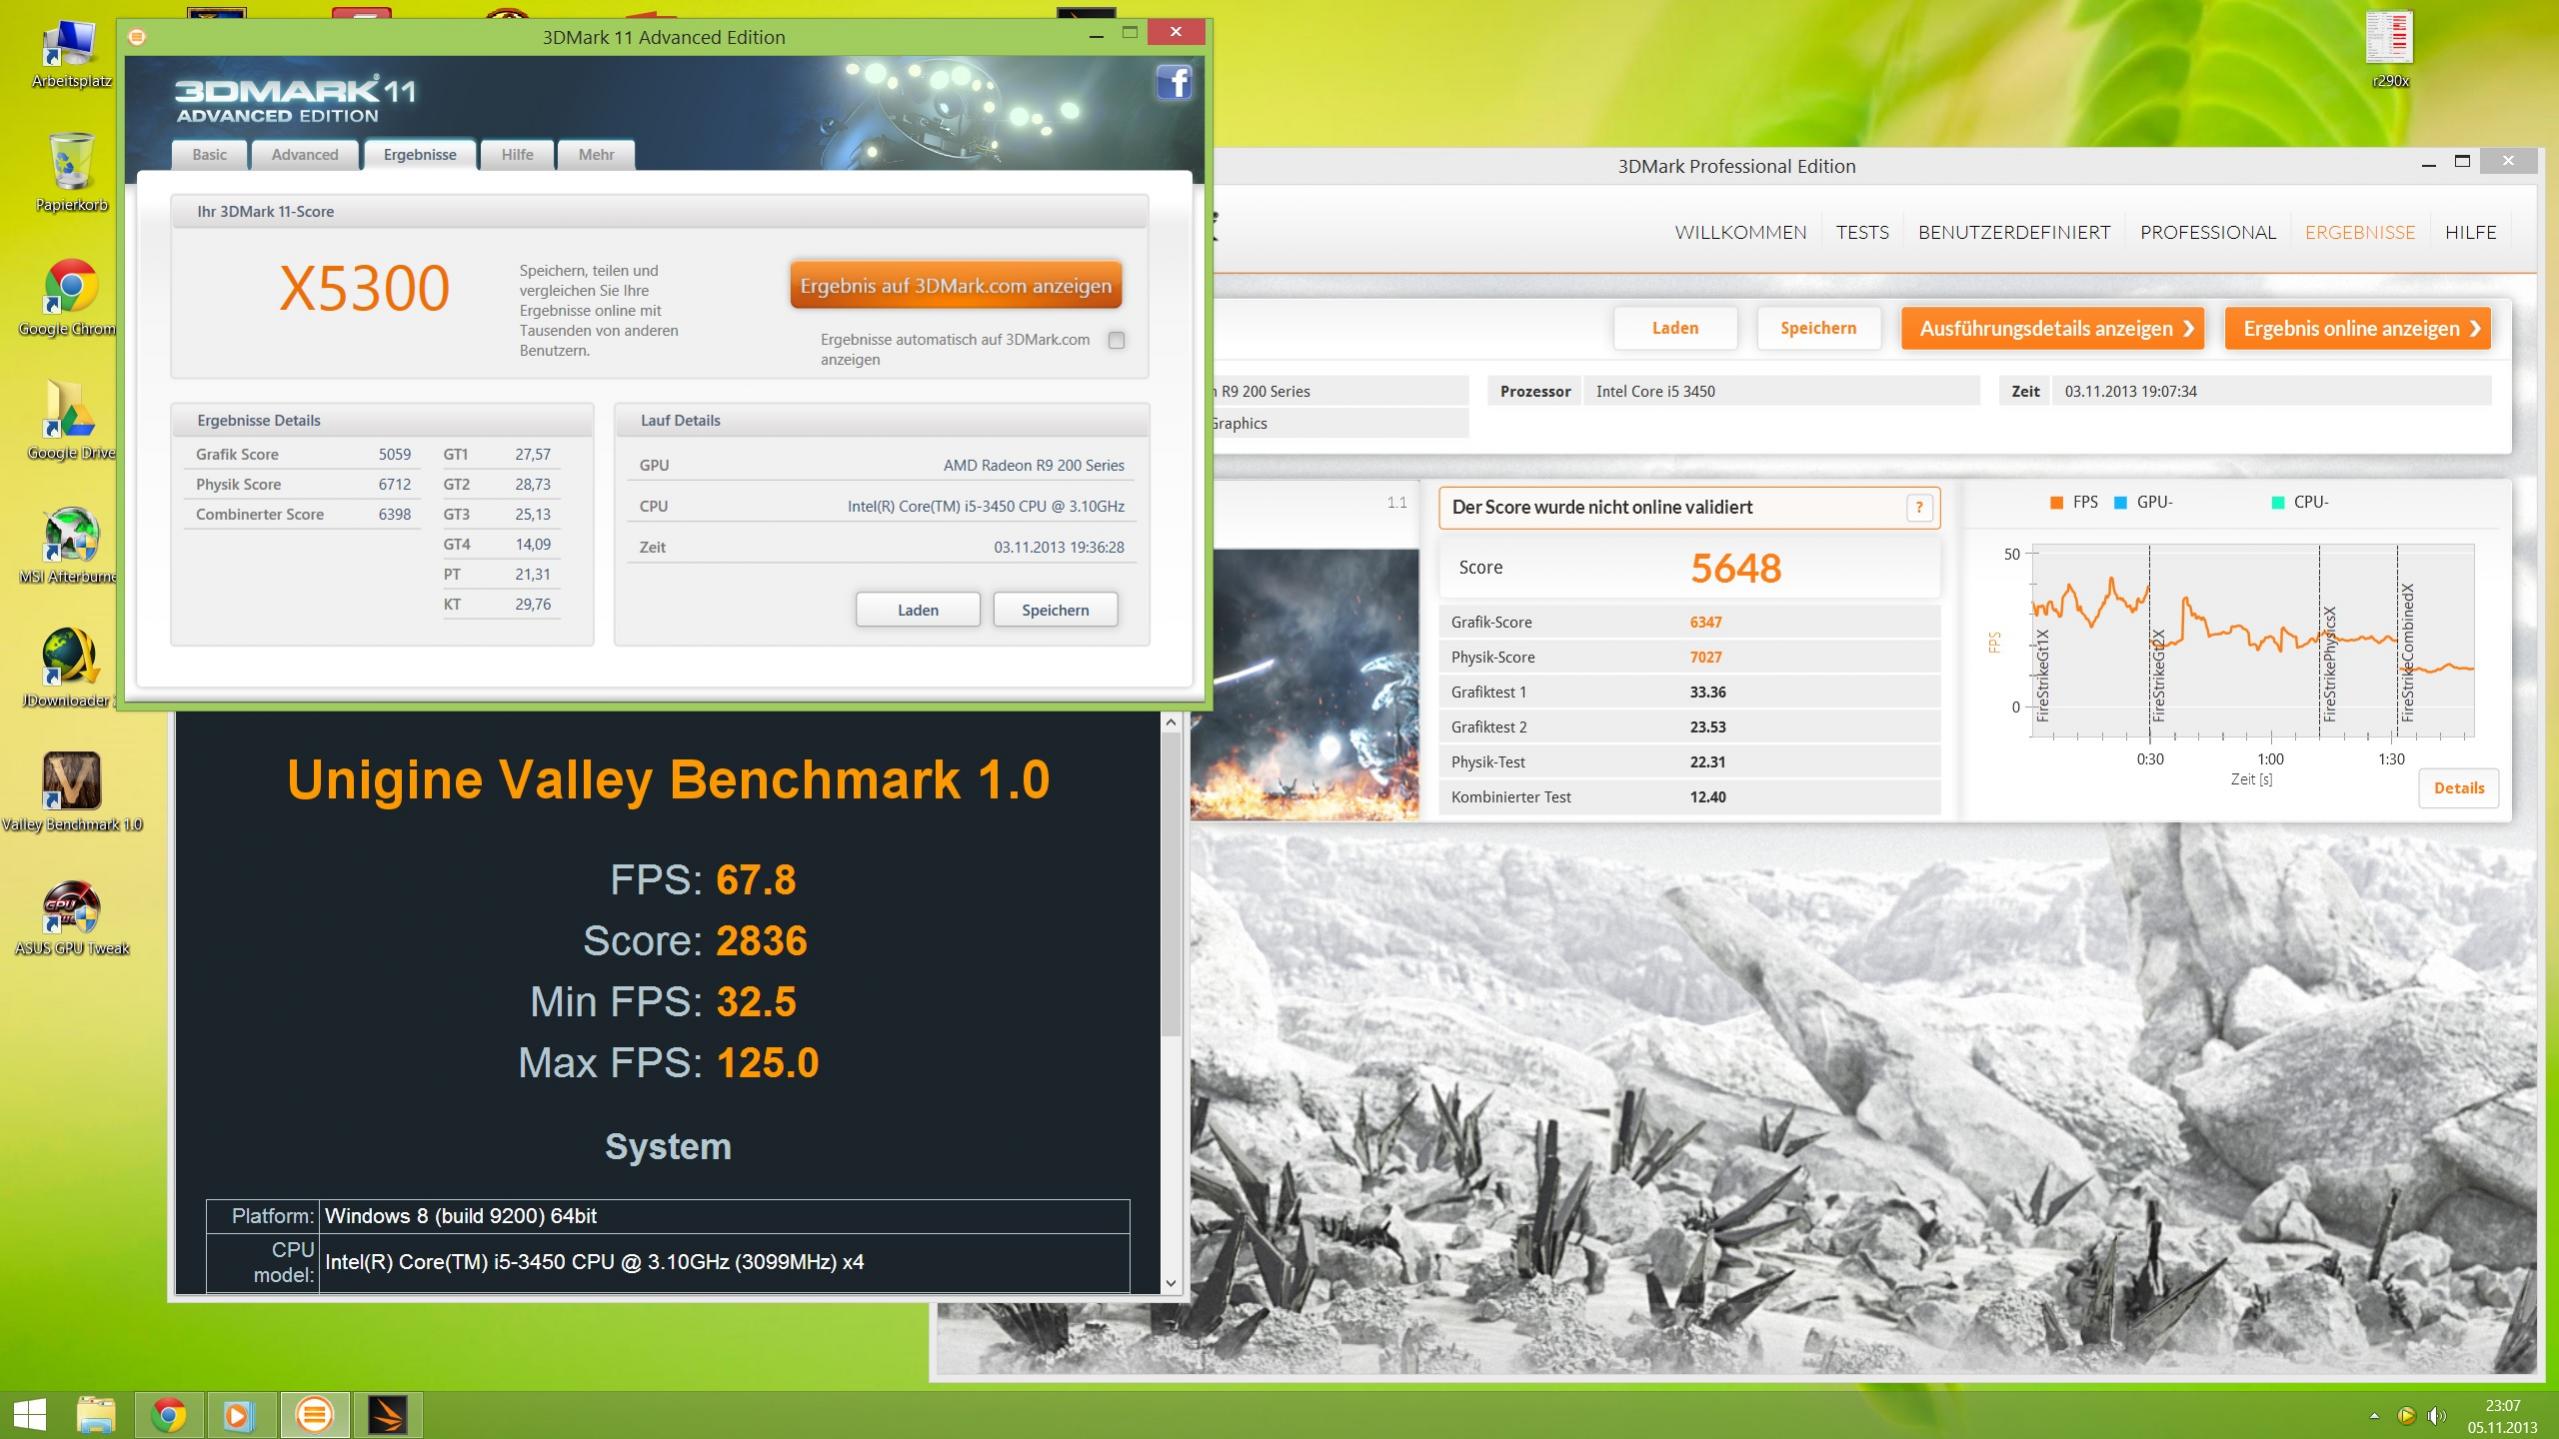This screenshot has height=1439, width=2559.
Task: Open MSI Afterburner desktop icon
Action: tap(70, 535)
